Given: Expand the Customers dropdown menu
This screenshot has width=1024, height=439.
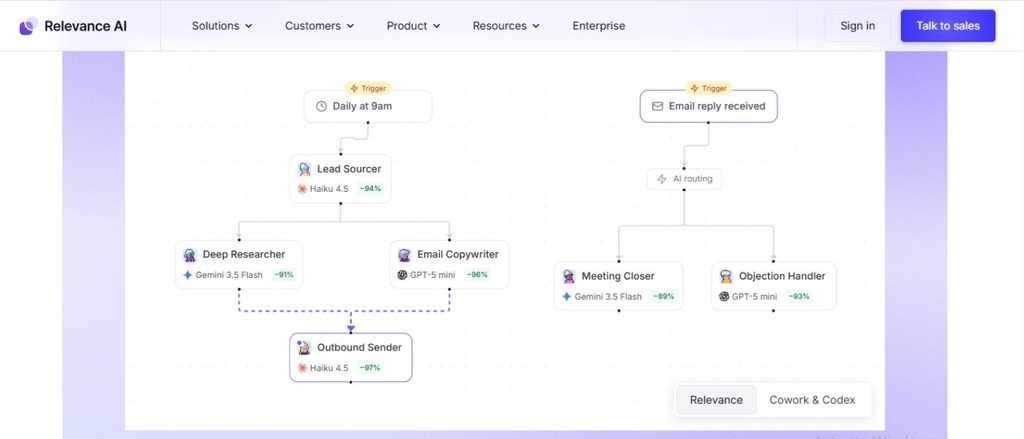Looking at the screenshot, I should (319, 26).
